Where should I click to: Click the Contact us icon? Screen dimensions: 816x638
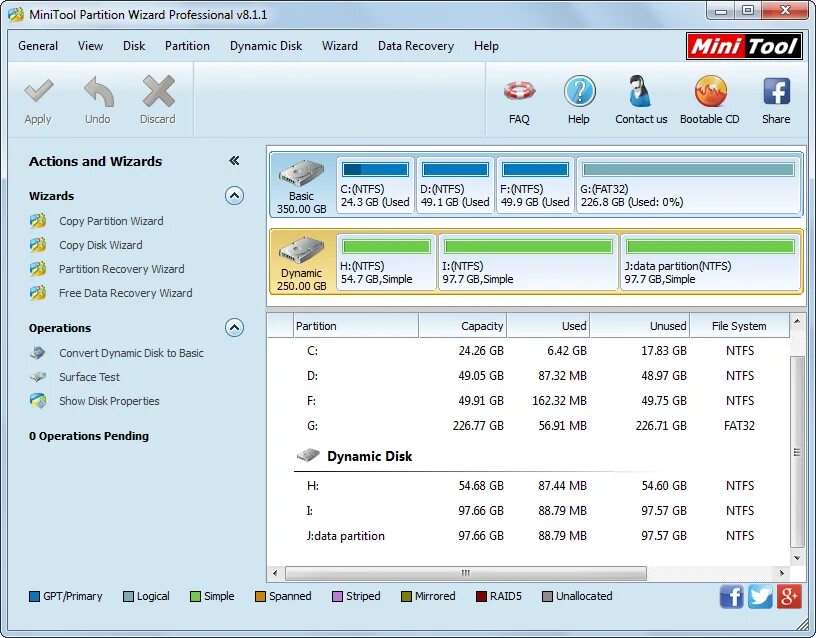pyautogui.click(x=639, y=91)
